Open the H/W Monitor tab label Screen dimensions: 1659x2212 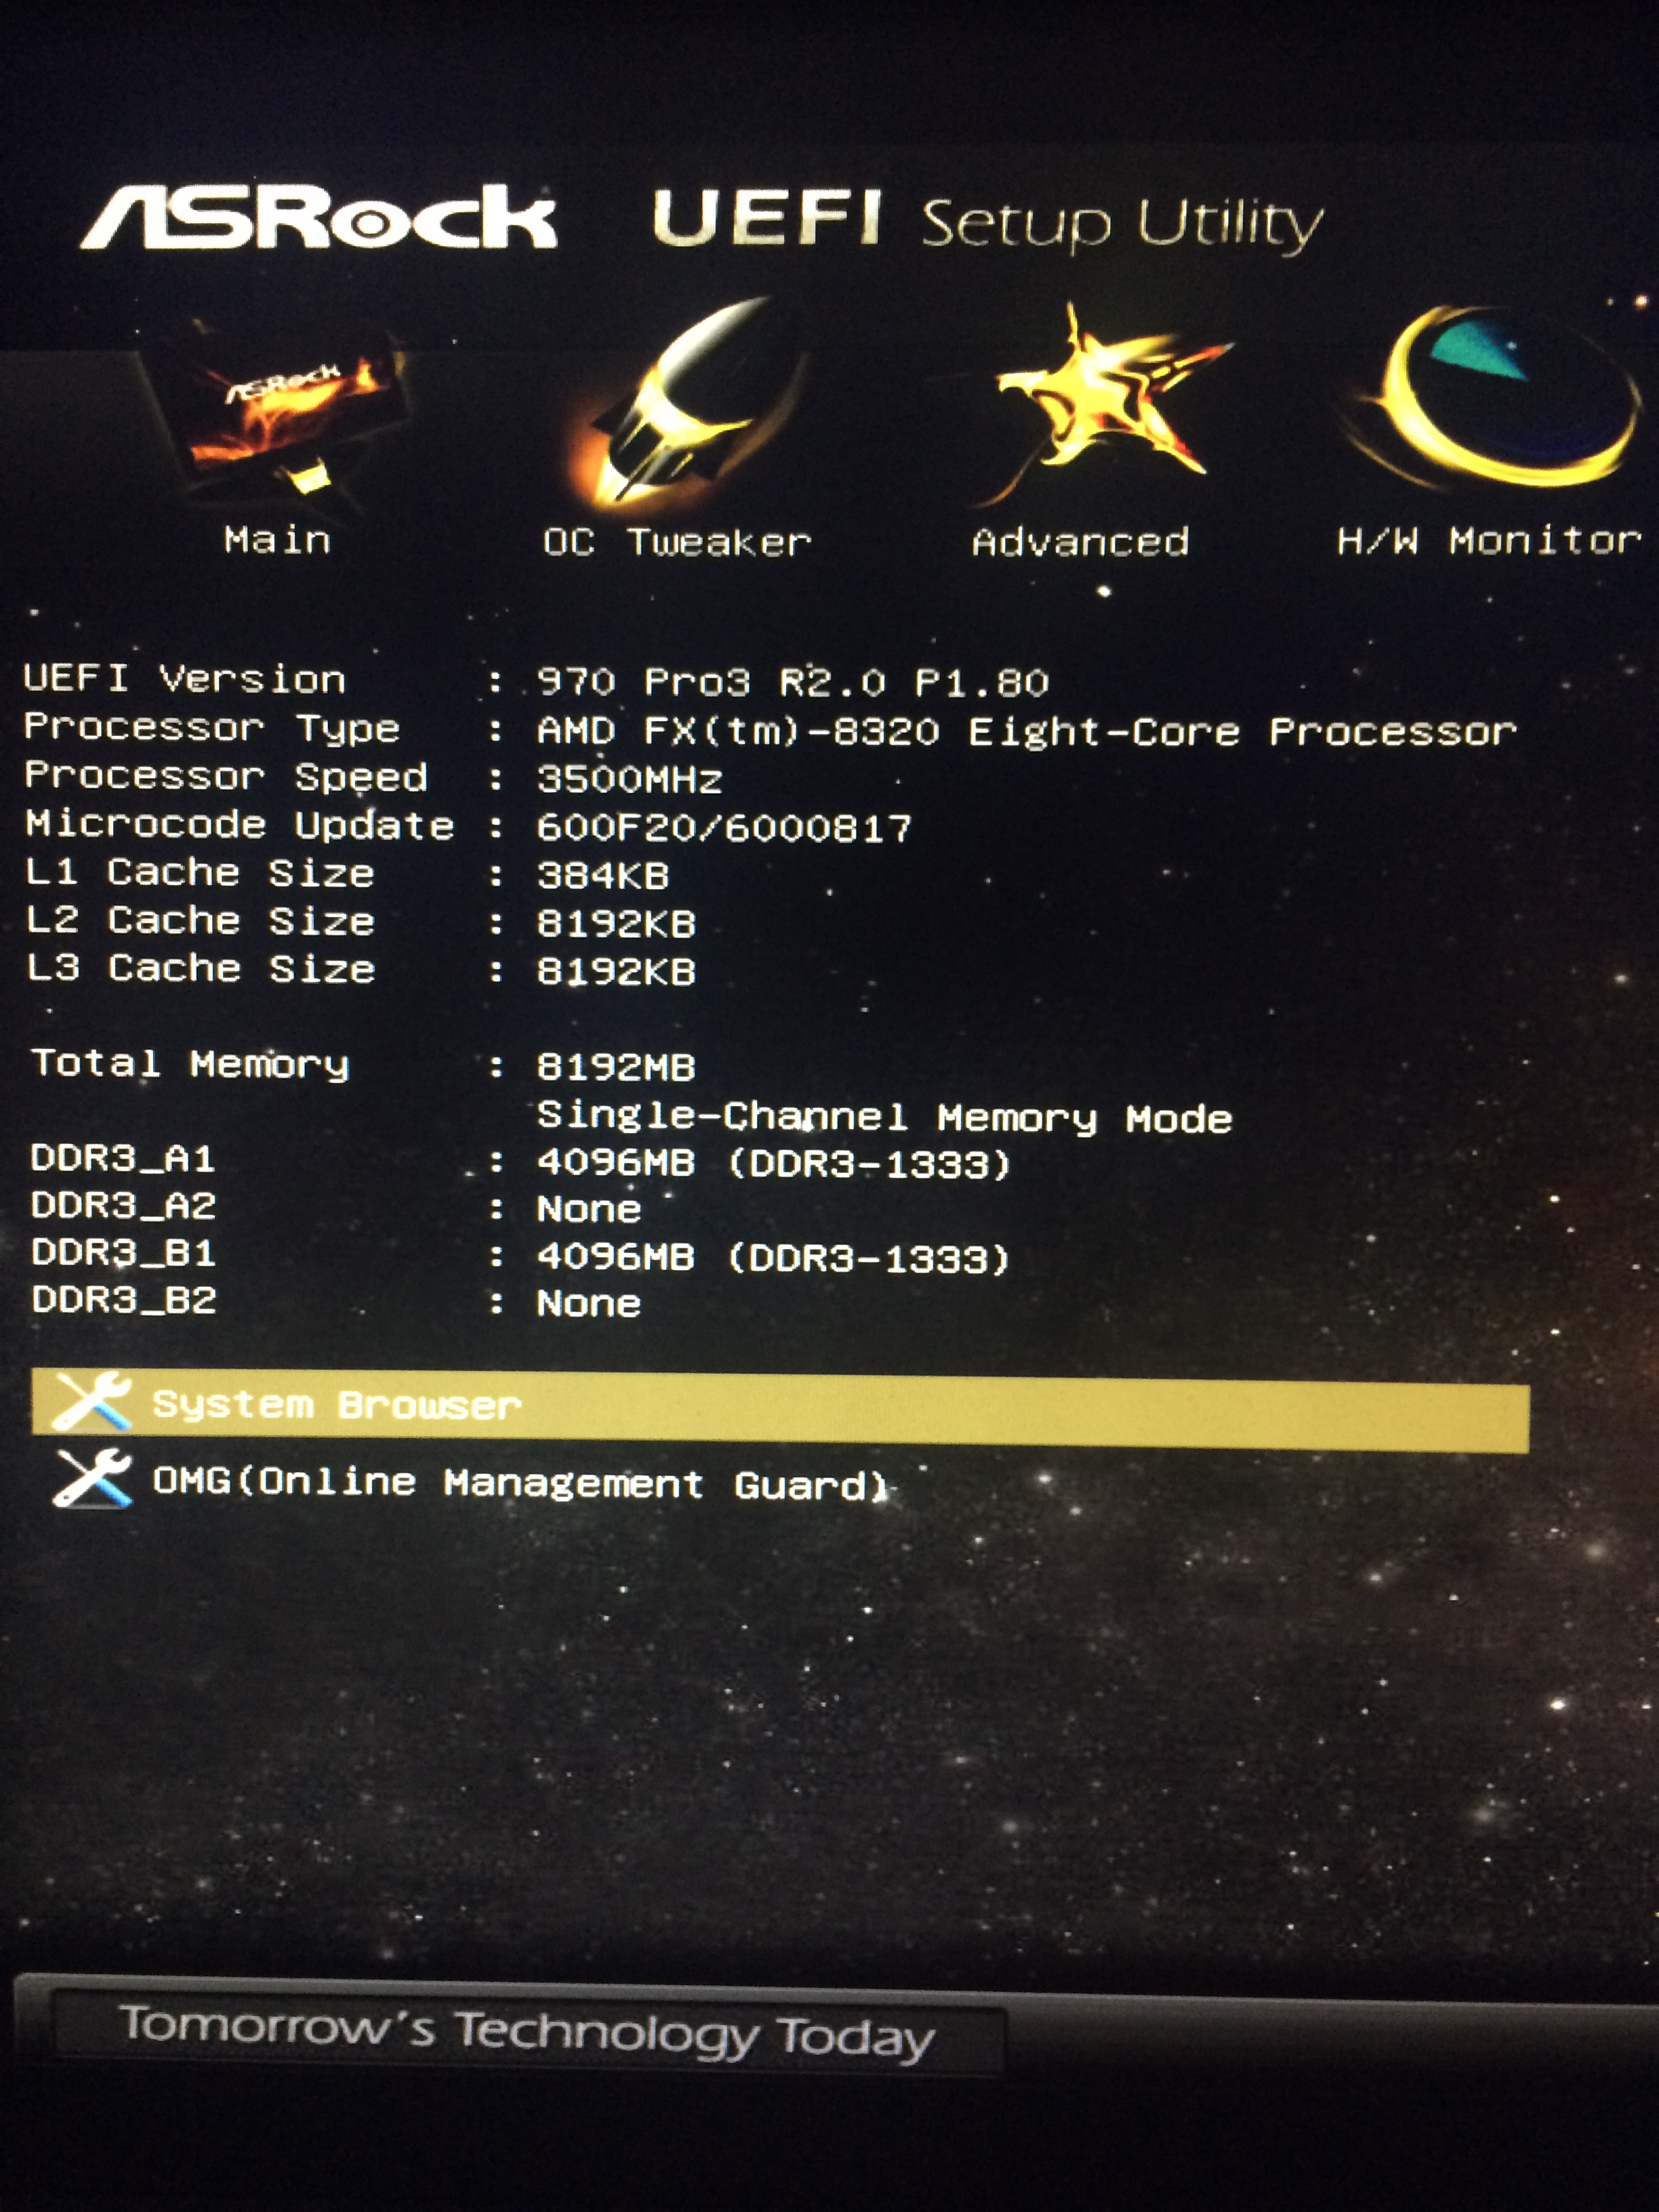[1488, 541]
